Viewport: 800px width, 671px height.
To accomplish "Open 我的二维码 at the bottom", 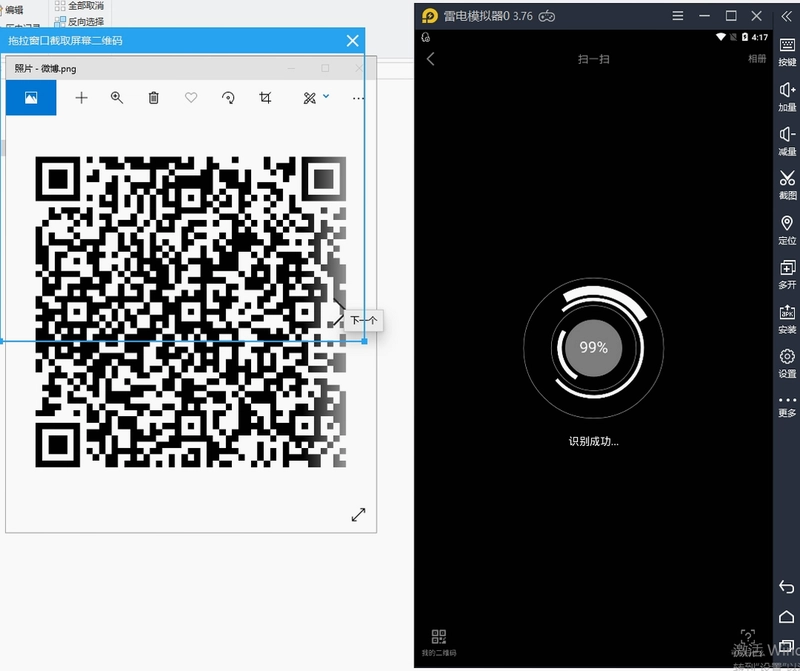I will coord(439,642).
